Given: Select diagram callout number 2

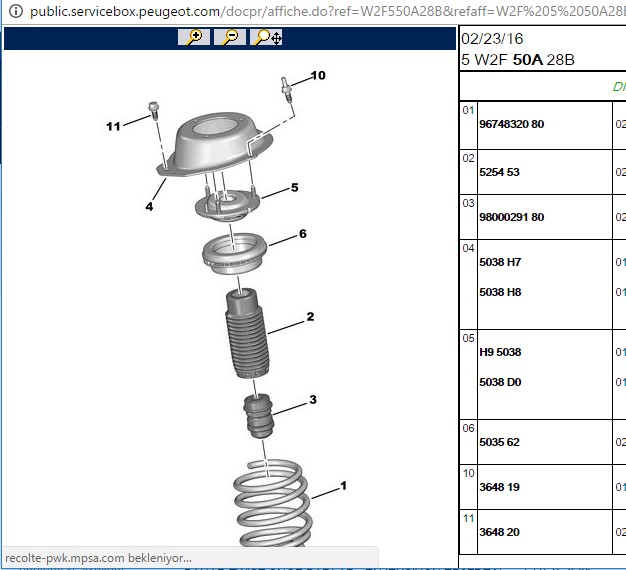Looking at the screenshot, I should (310, 317).
